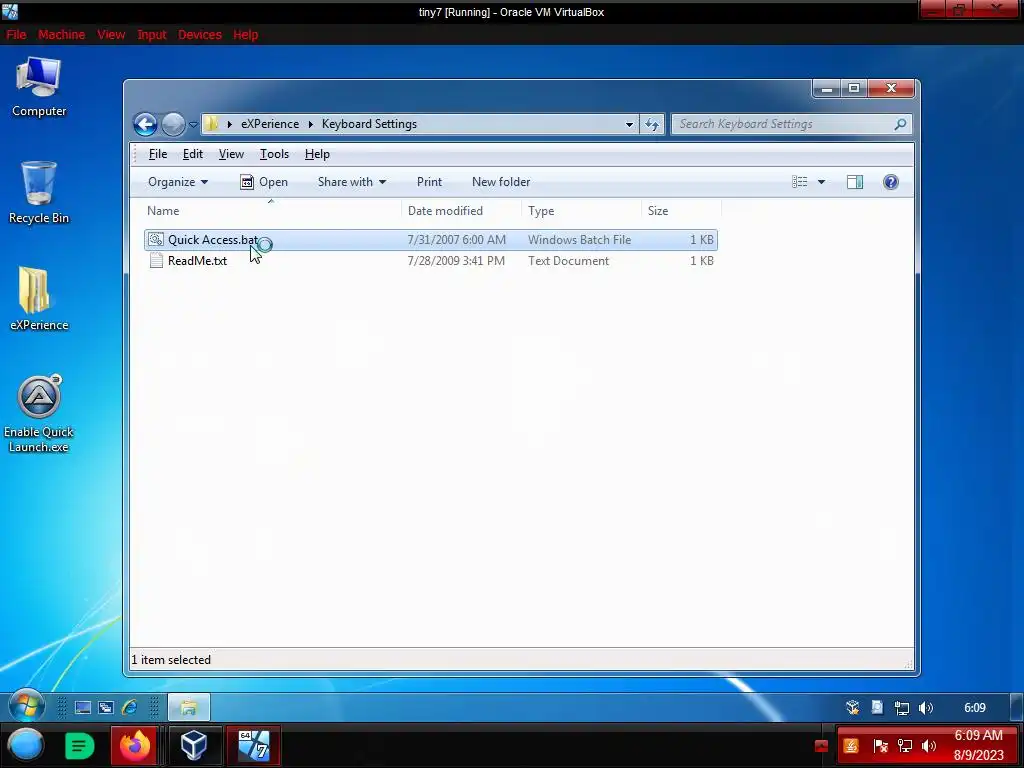Screen dimensions: 1024x768
Task: Click the VirtualBox cube host taskbar icon
Action: tap(194, 745)
